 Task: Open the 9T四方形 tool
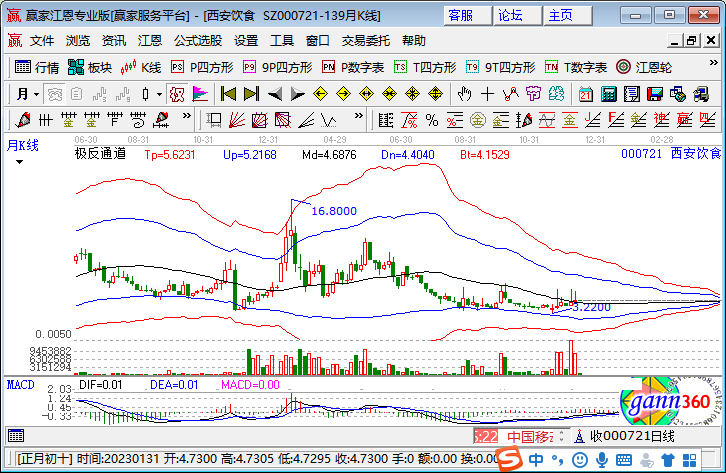(501, 68)
